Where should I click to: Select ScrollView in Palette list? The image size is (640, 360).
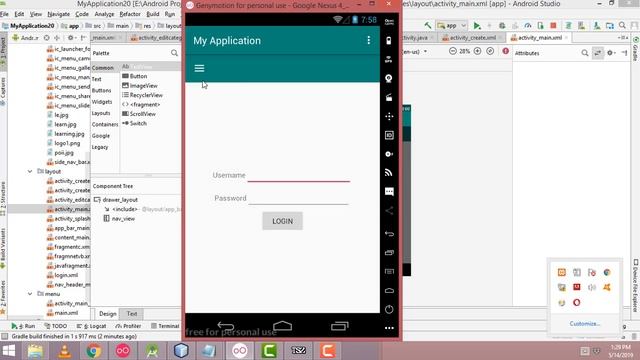(139, 114)
